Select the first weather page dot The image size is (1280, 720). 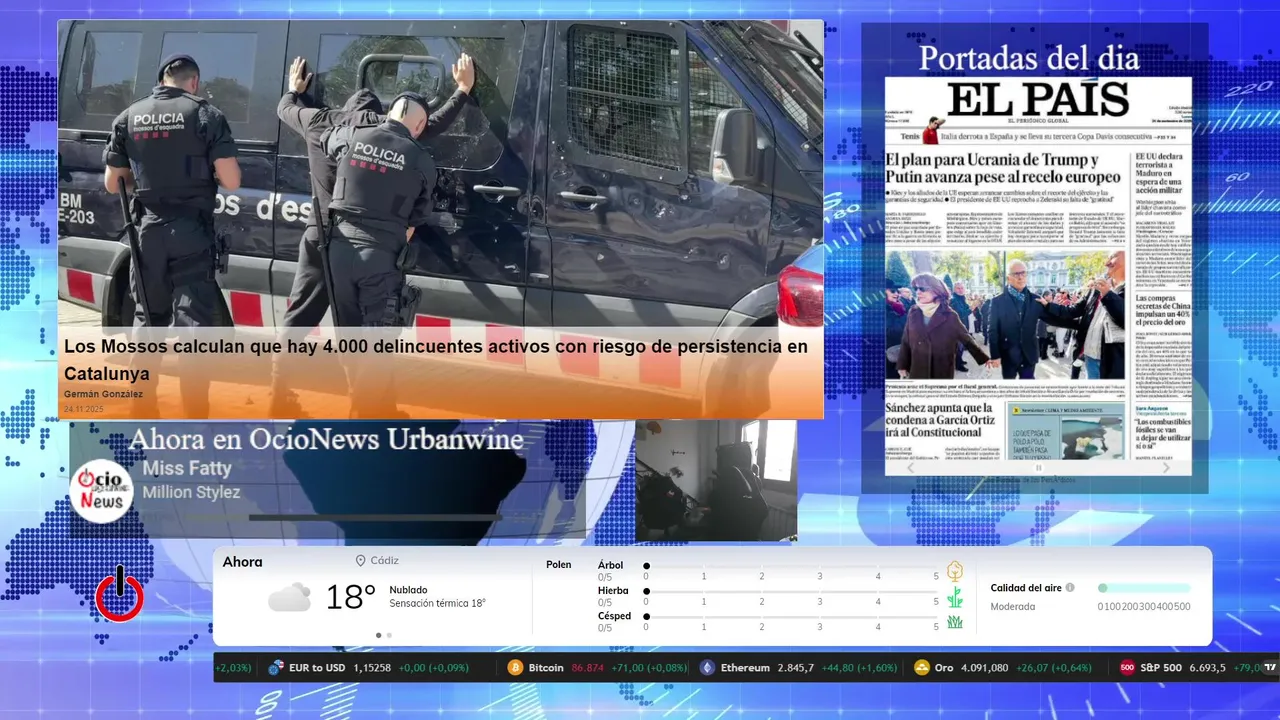[x=378, y=635]
